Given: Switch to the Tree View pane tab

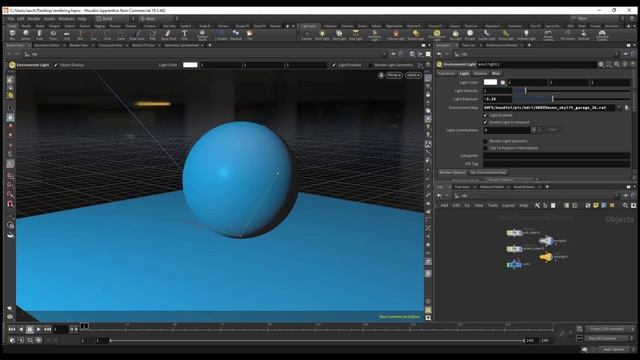Looking at the screenshot, I should click(x=462, y=187).
